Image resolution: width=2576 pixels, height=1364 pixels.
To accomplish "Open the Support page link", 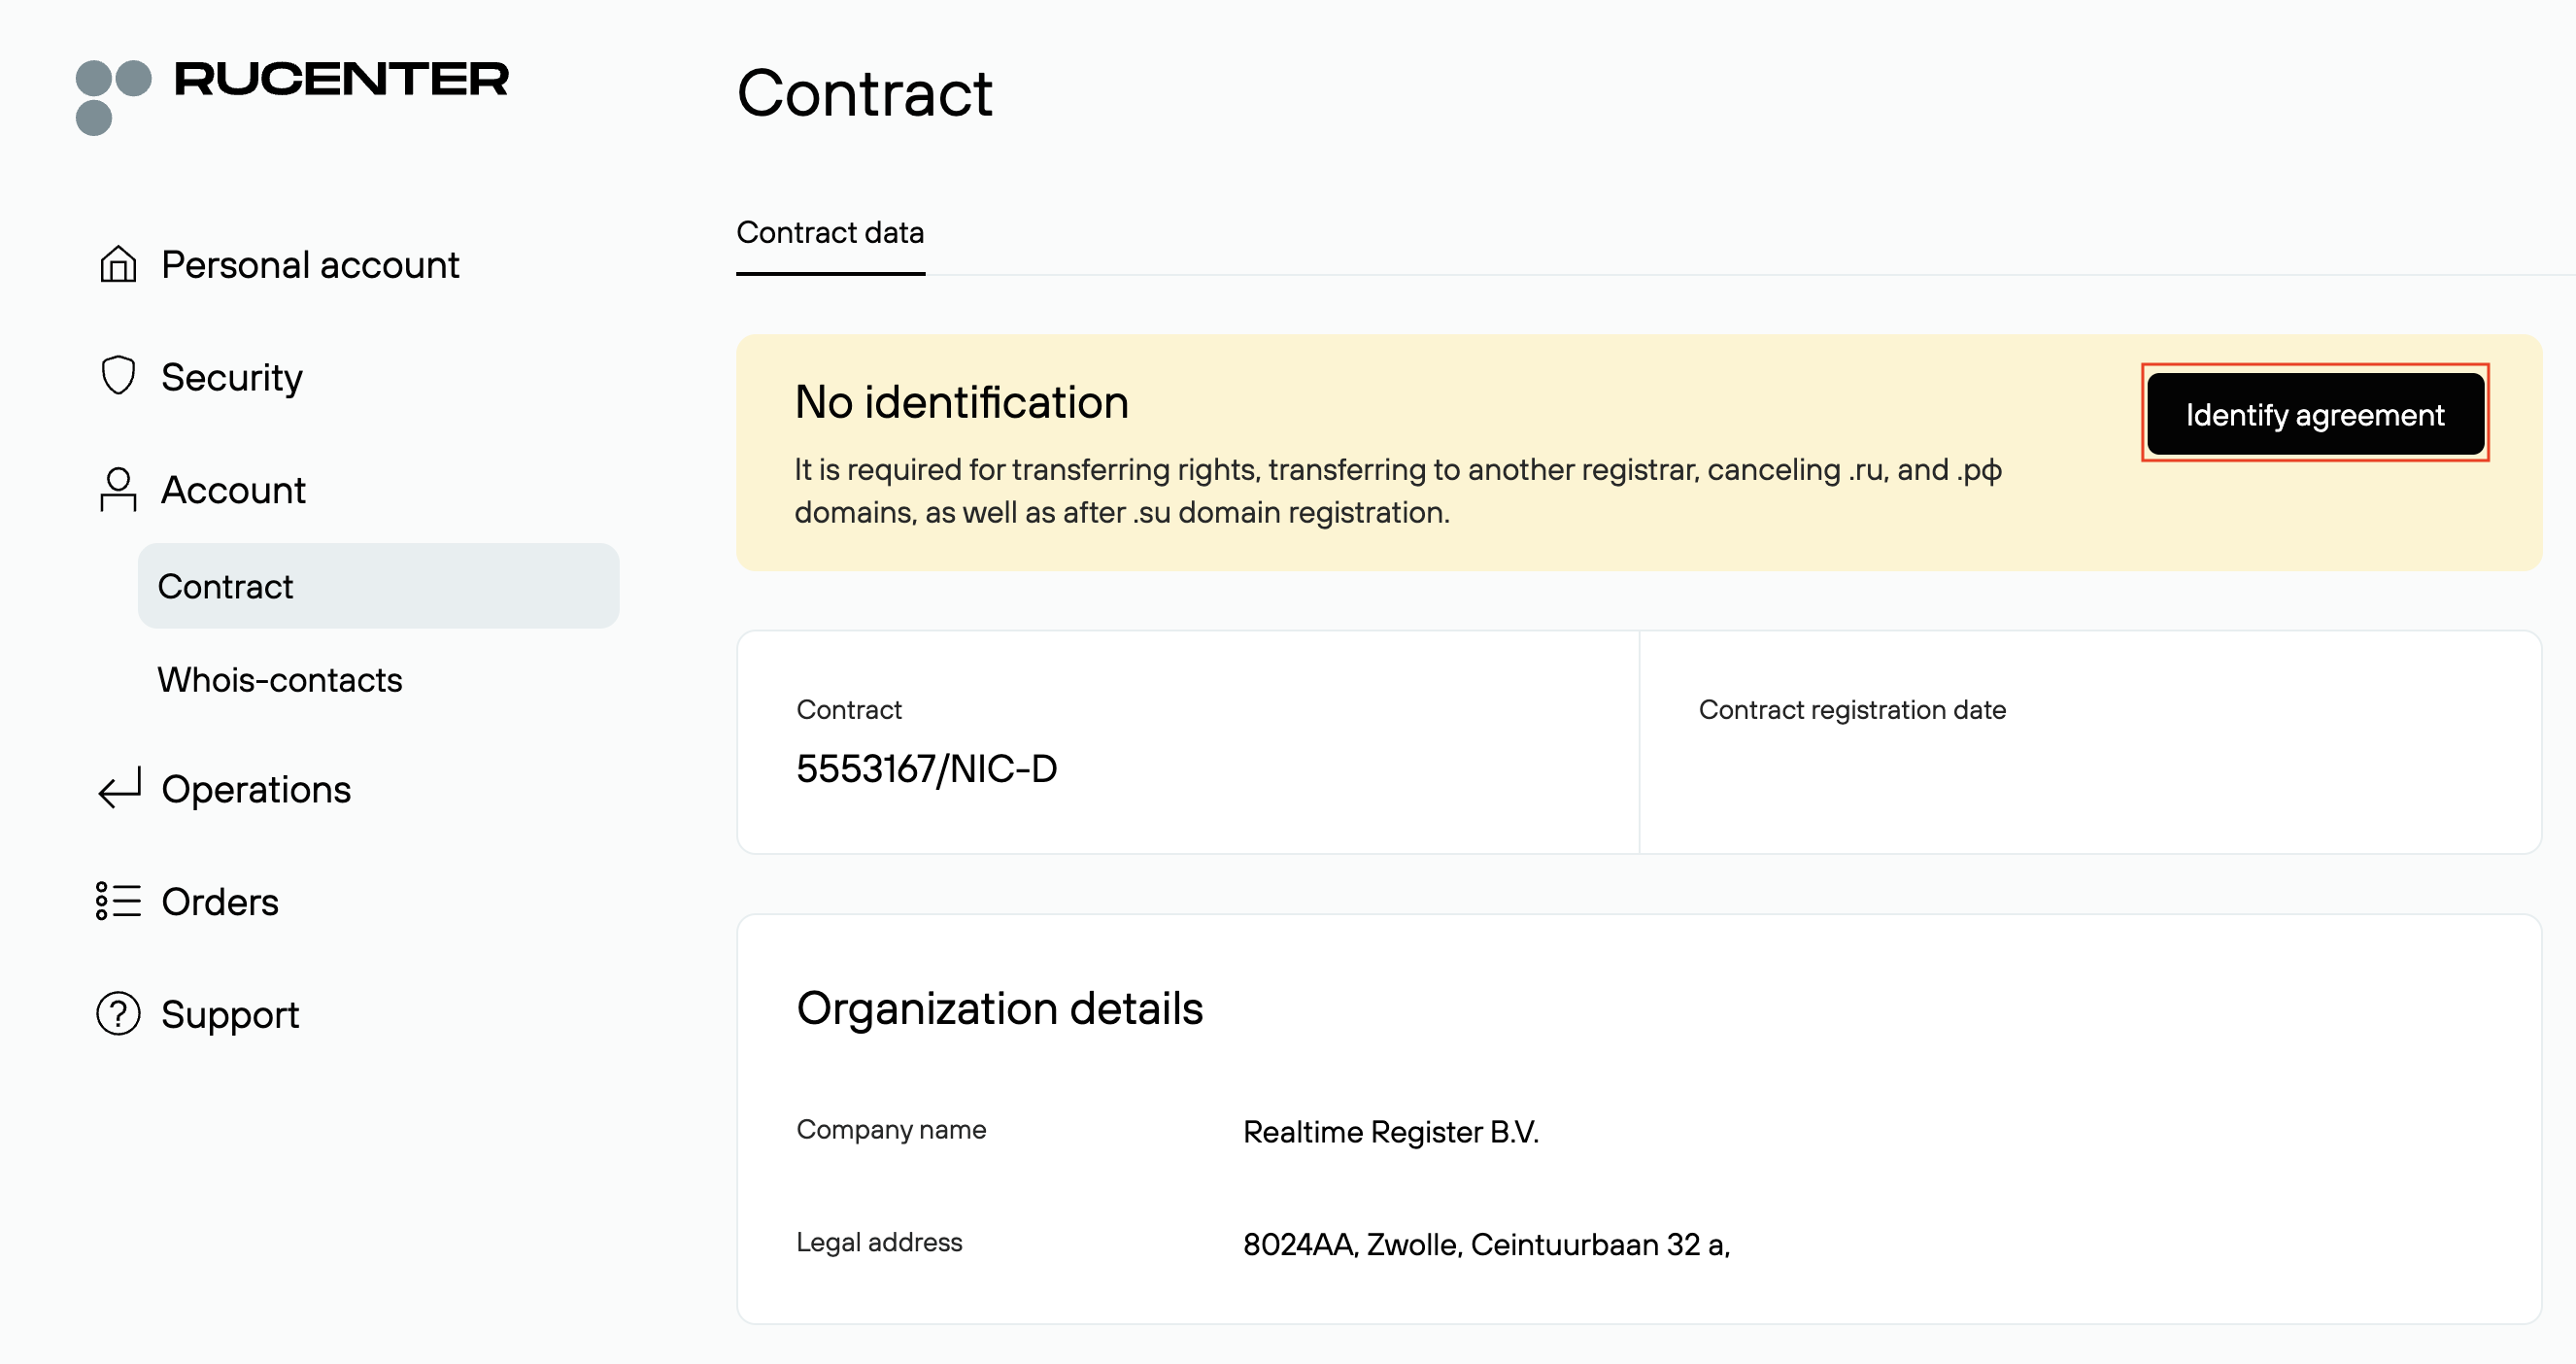I will pyautogui.click(x=229, y=1014).
